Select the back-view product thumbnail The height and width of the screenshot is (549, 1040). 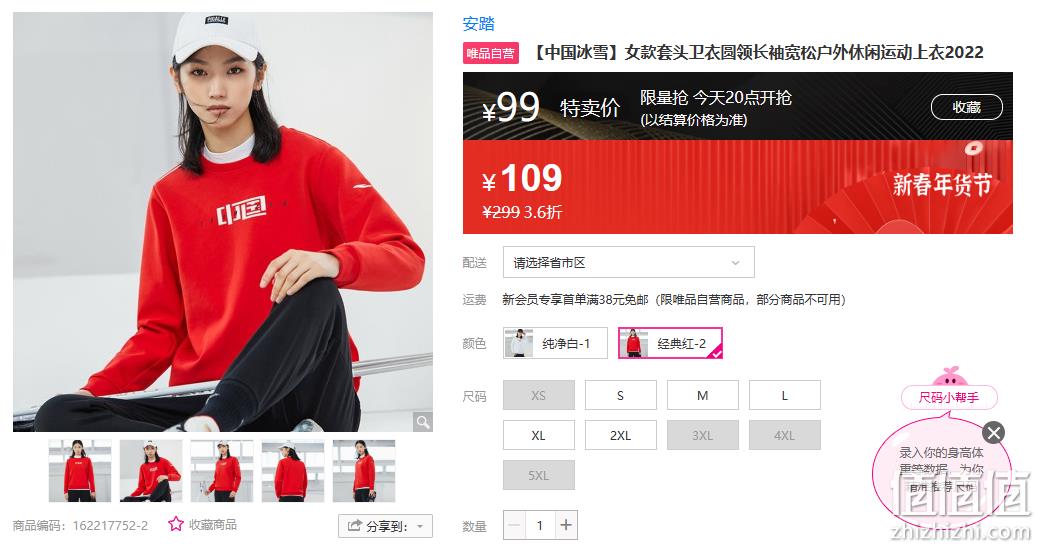[293, 471]
